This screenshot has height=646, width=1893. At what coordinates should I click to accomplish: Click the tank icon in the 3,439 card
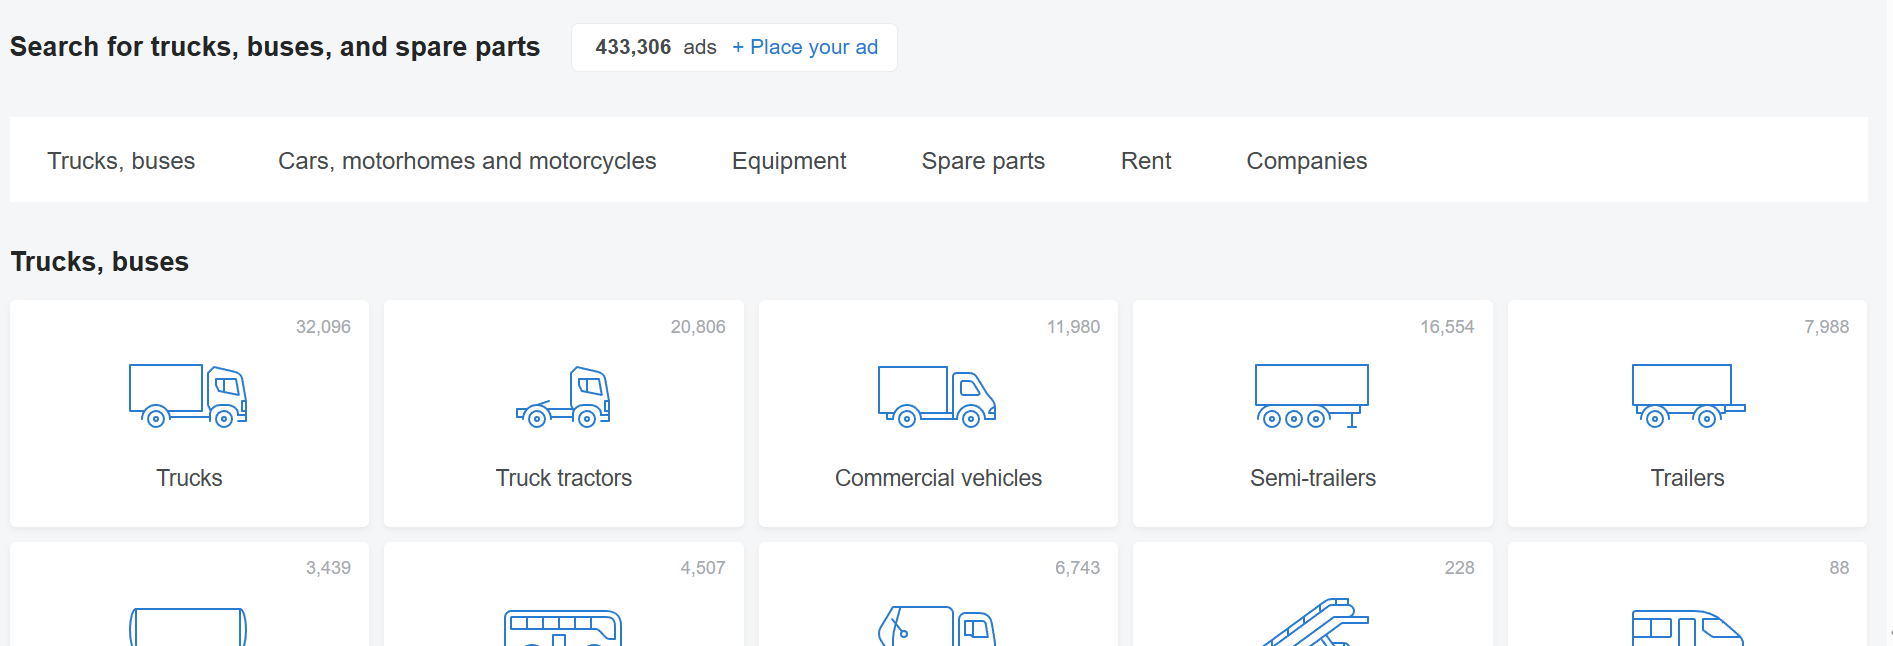(x=188, y=626)
